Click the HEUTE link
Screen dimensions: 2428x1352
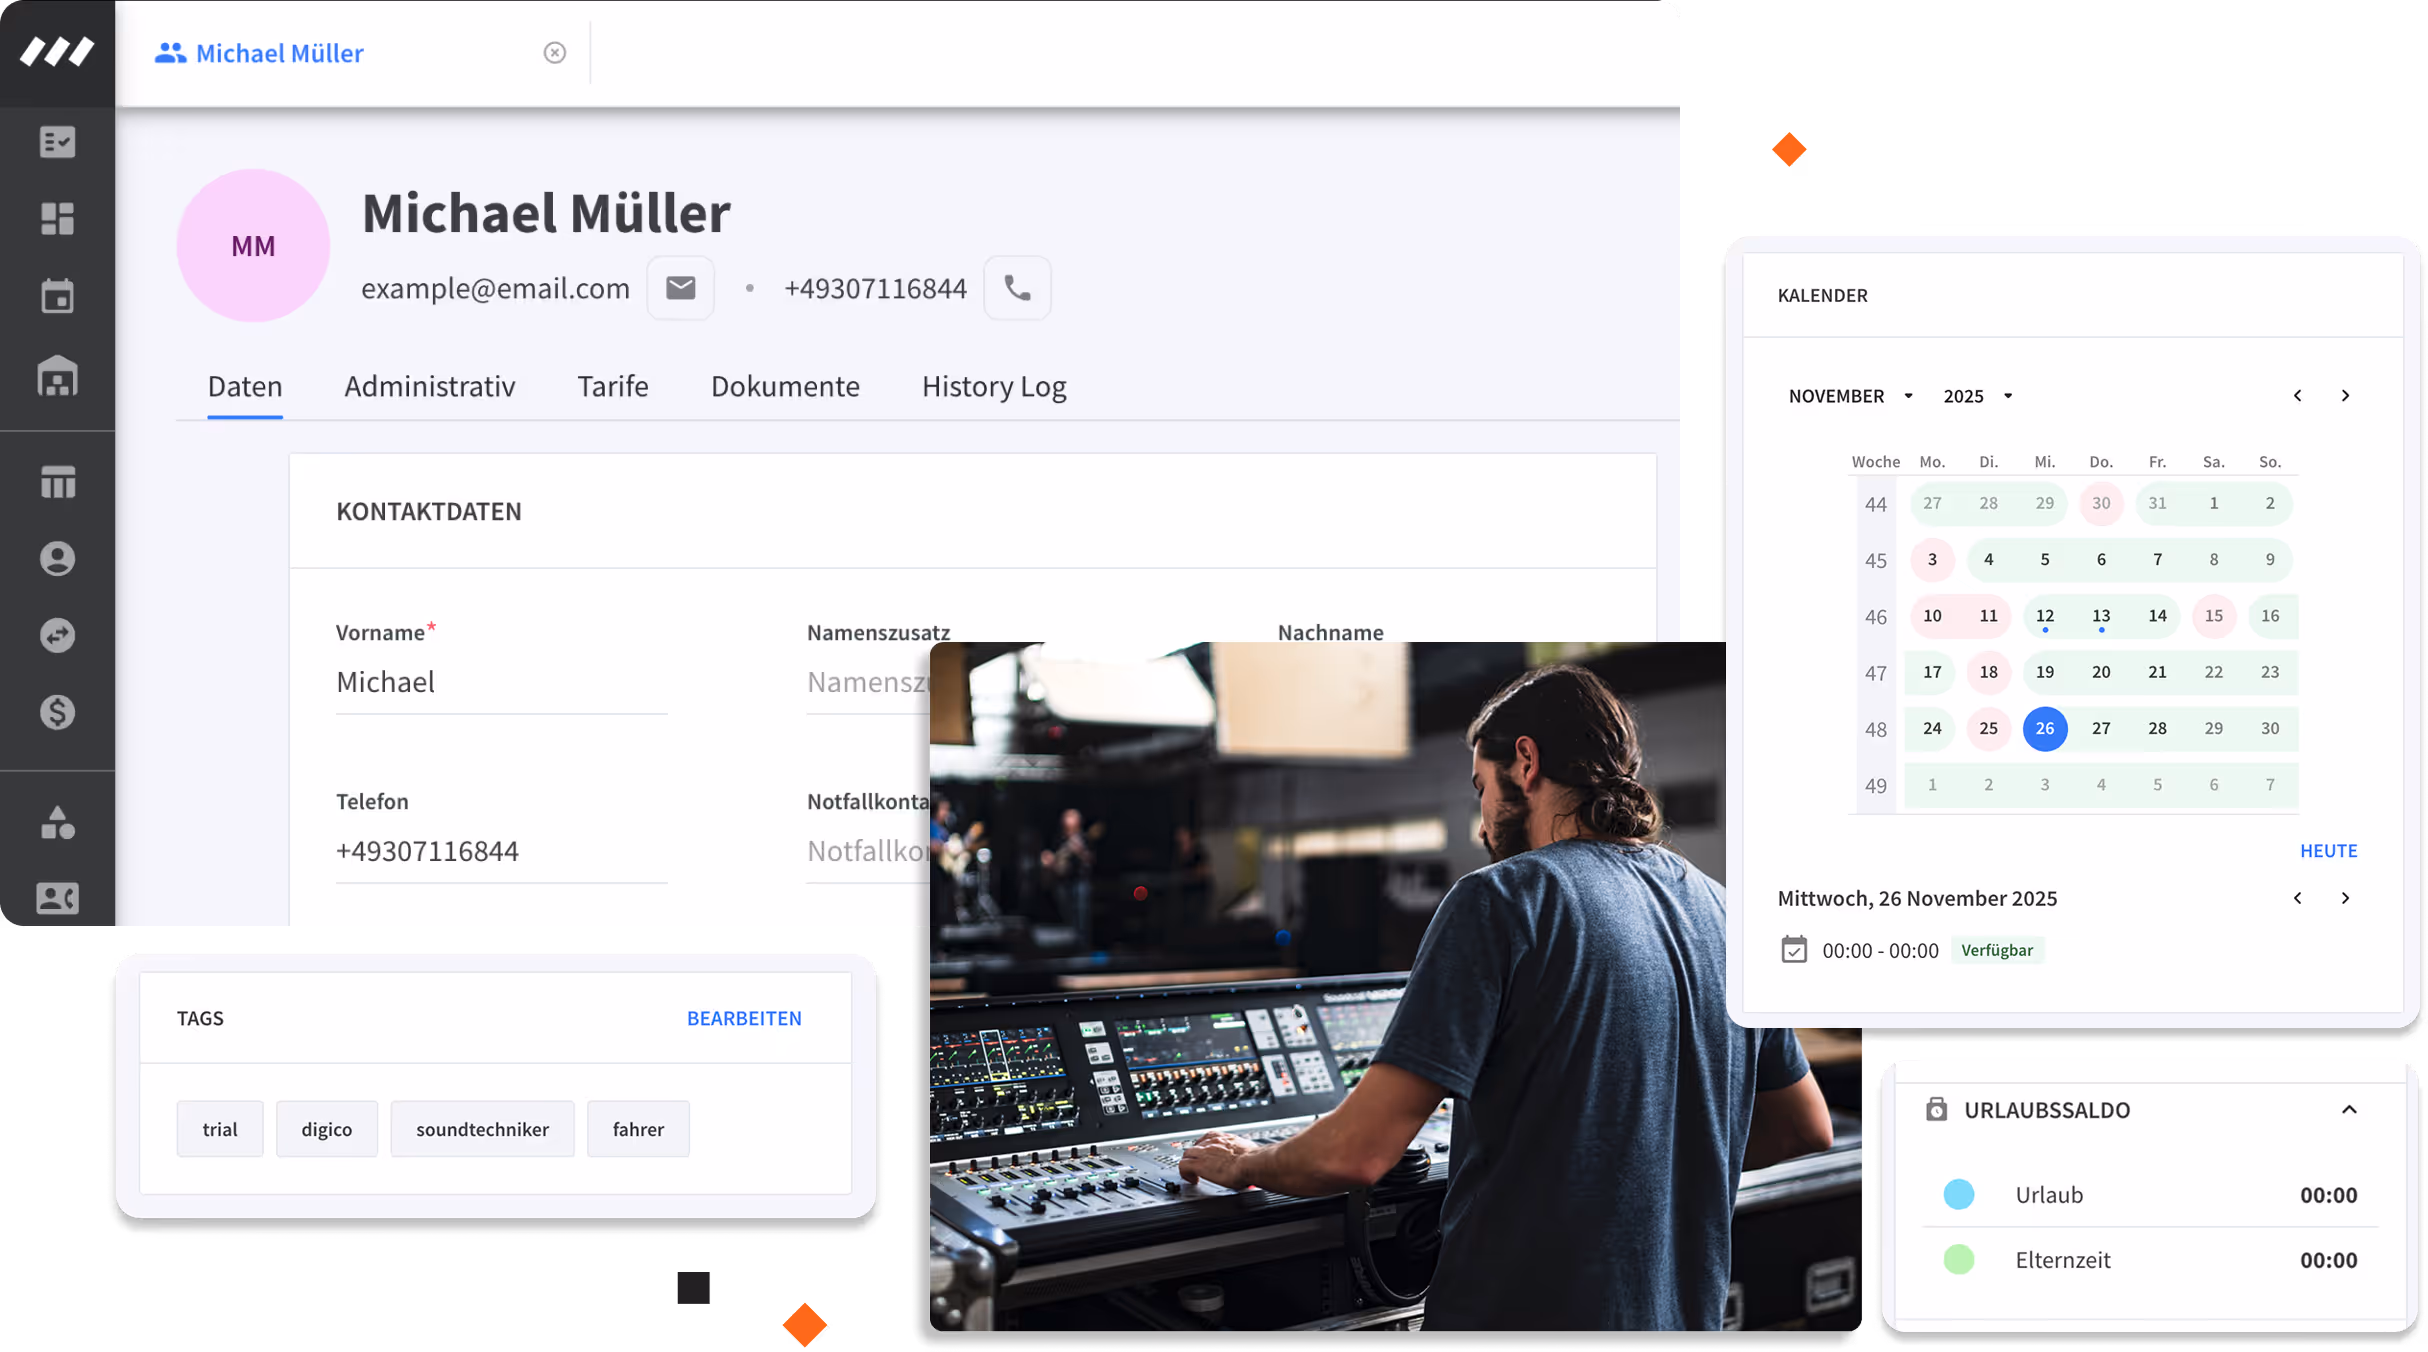coord(2328,851)
